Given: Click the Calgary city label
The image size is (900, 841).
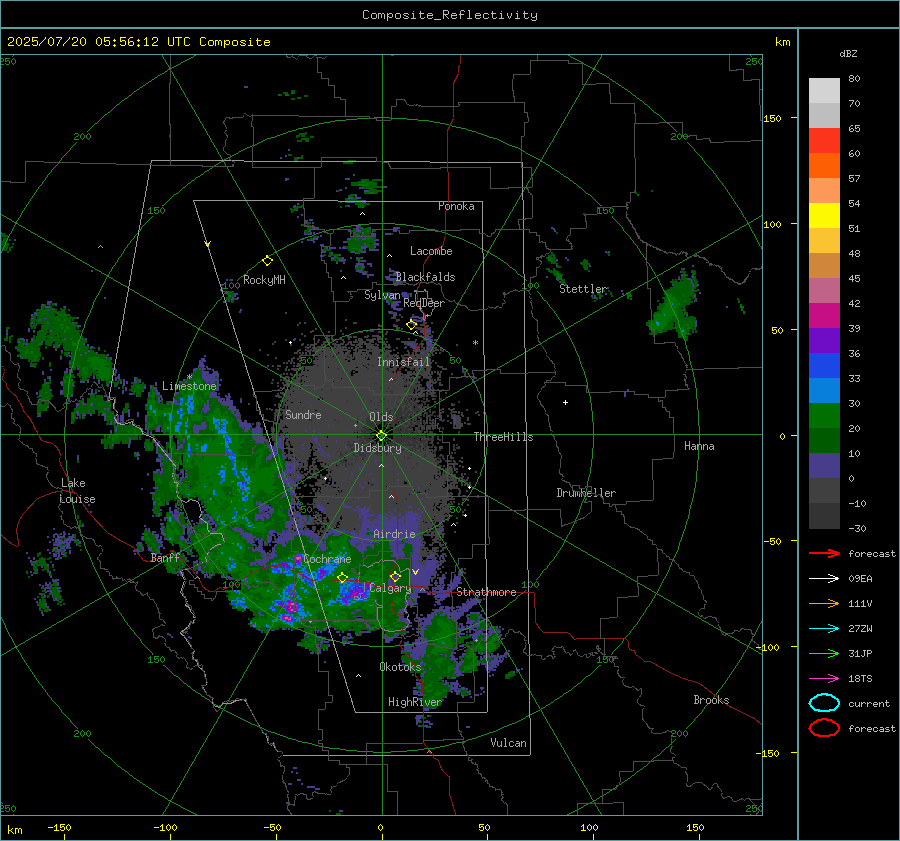Looking at the screenshot, I should tap(390, 588).
